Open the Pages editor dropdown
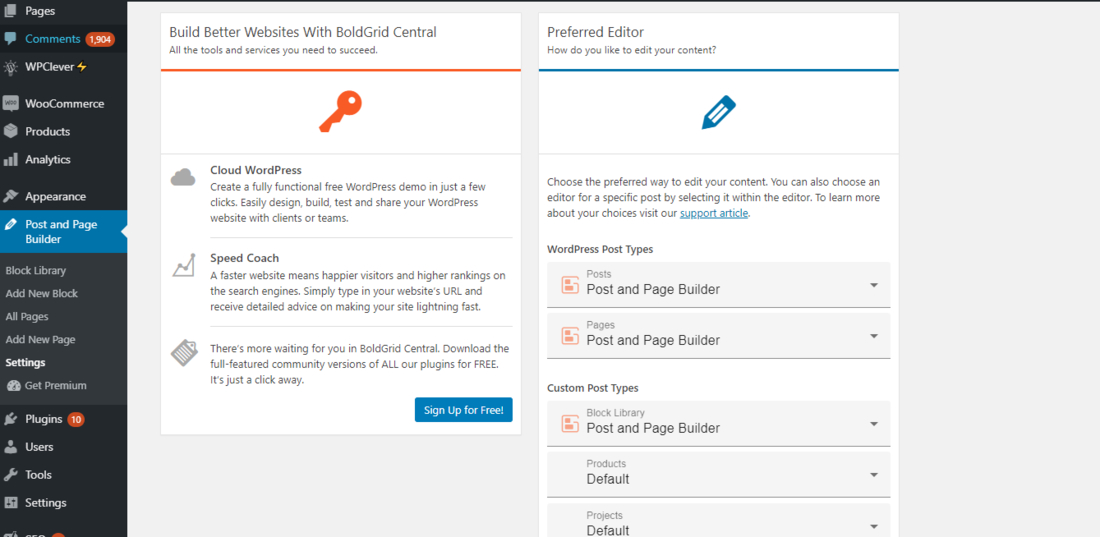 tap(718, 335)
